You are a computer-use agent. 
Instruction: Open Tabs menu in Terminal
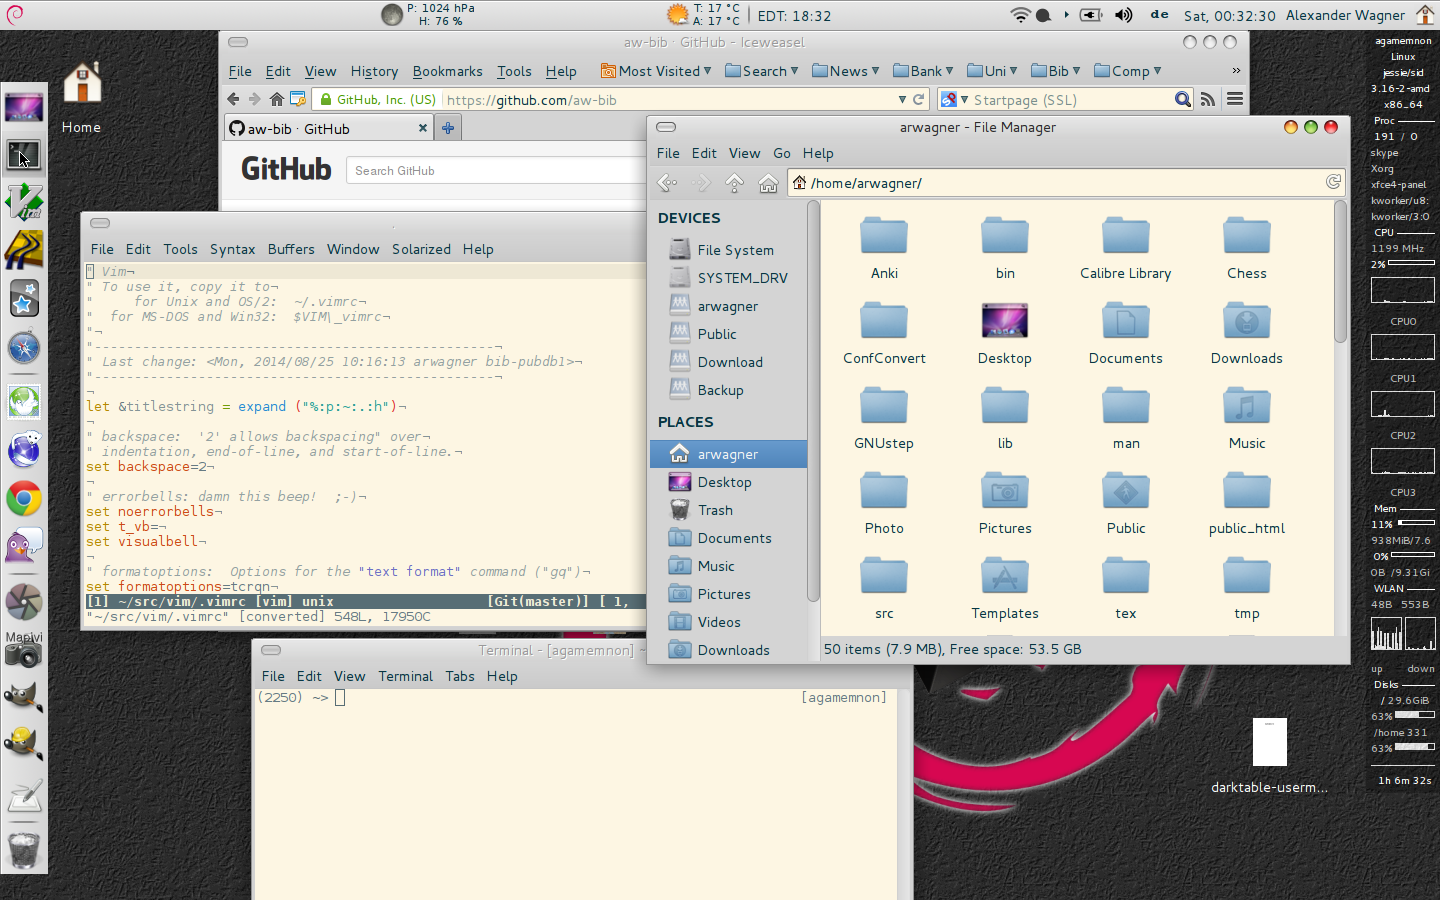pos(460,676)
